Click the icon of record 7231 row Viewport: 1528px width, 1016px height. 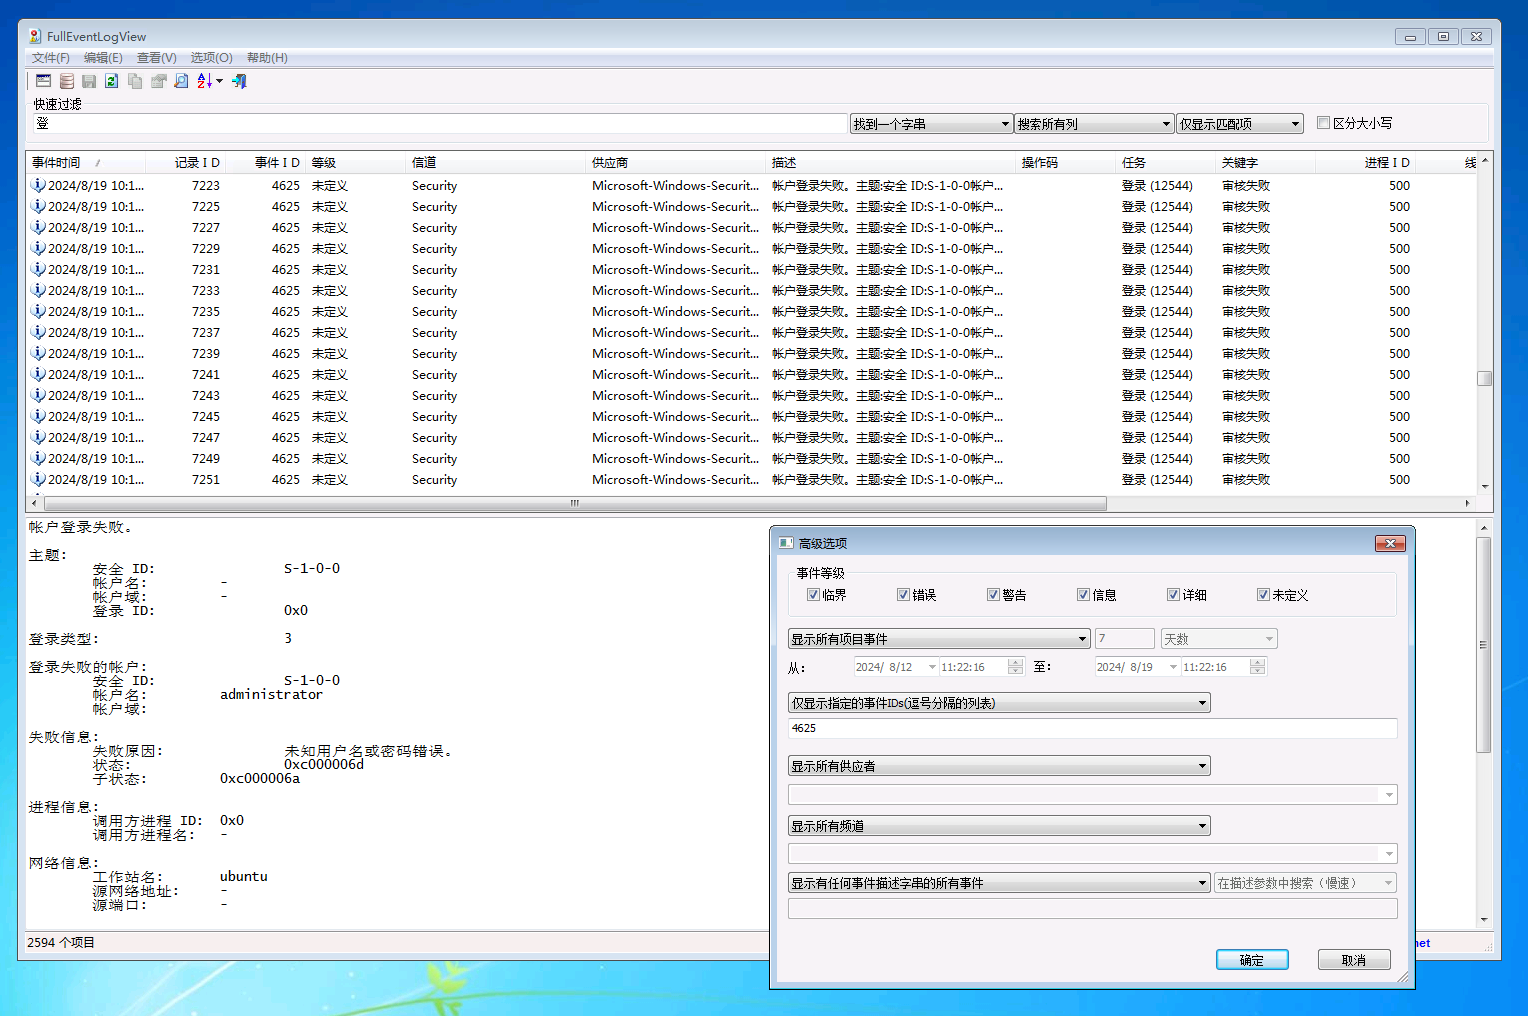coord(38,269)
